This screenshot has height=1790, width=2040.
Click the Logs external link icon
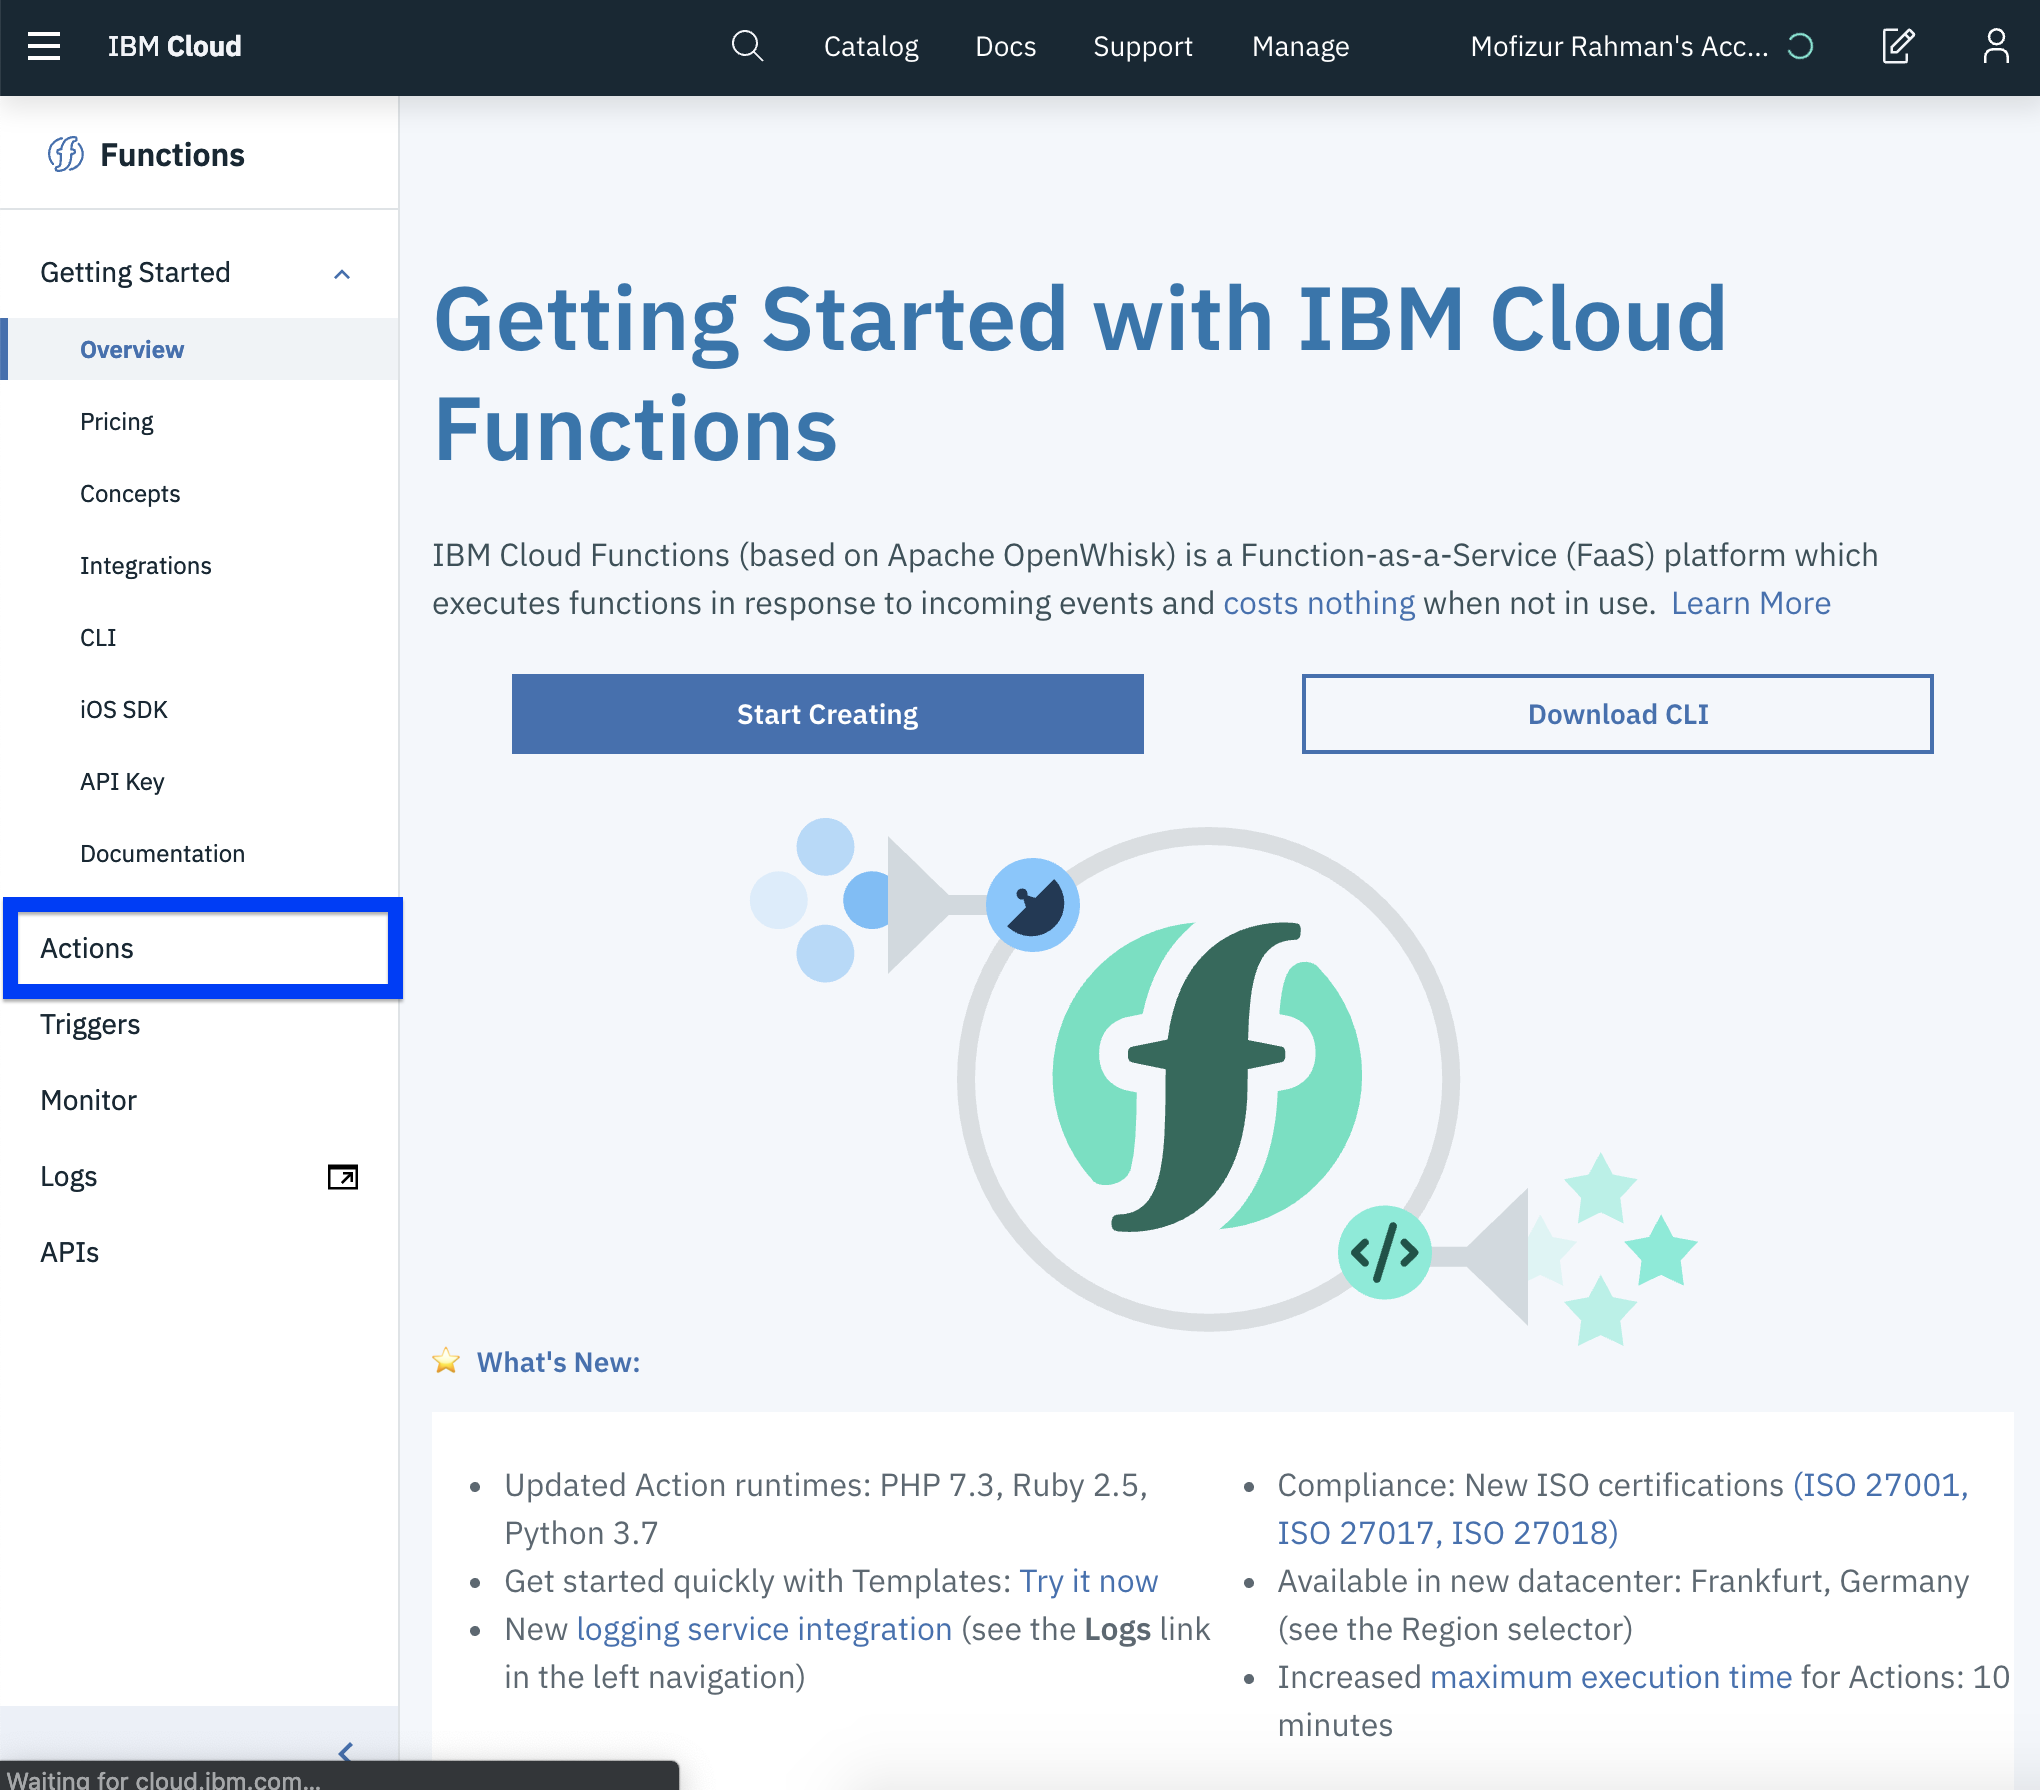pyautogui.click(x=343, y=1177)
